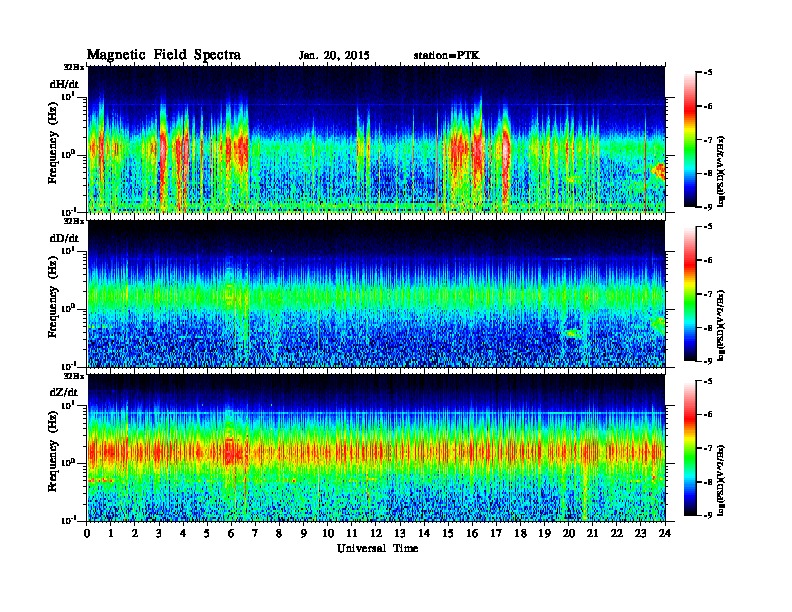The image size is (792, 612).
Task: Click the log PSD units label beside dH/dt colorbar
Action: point(723,171)
